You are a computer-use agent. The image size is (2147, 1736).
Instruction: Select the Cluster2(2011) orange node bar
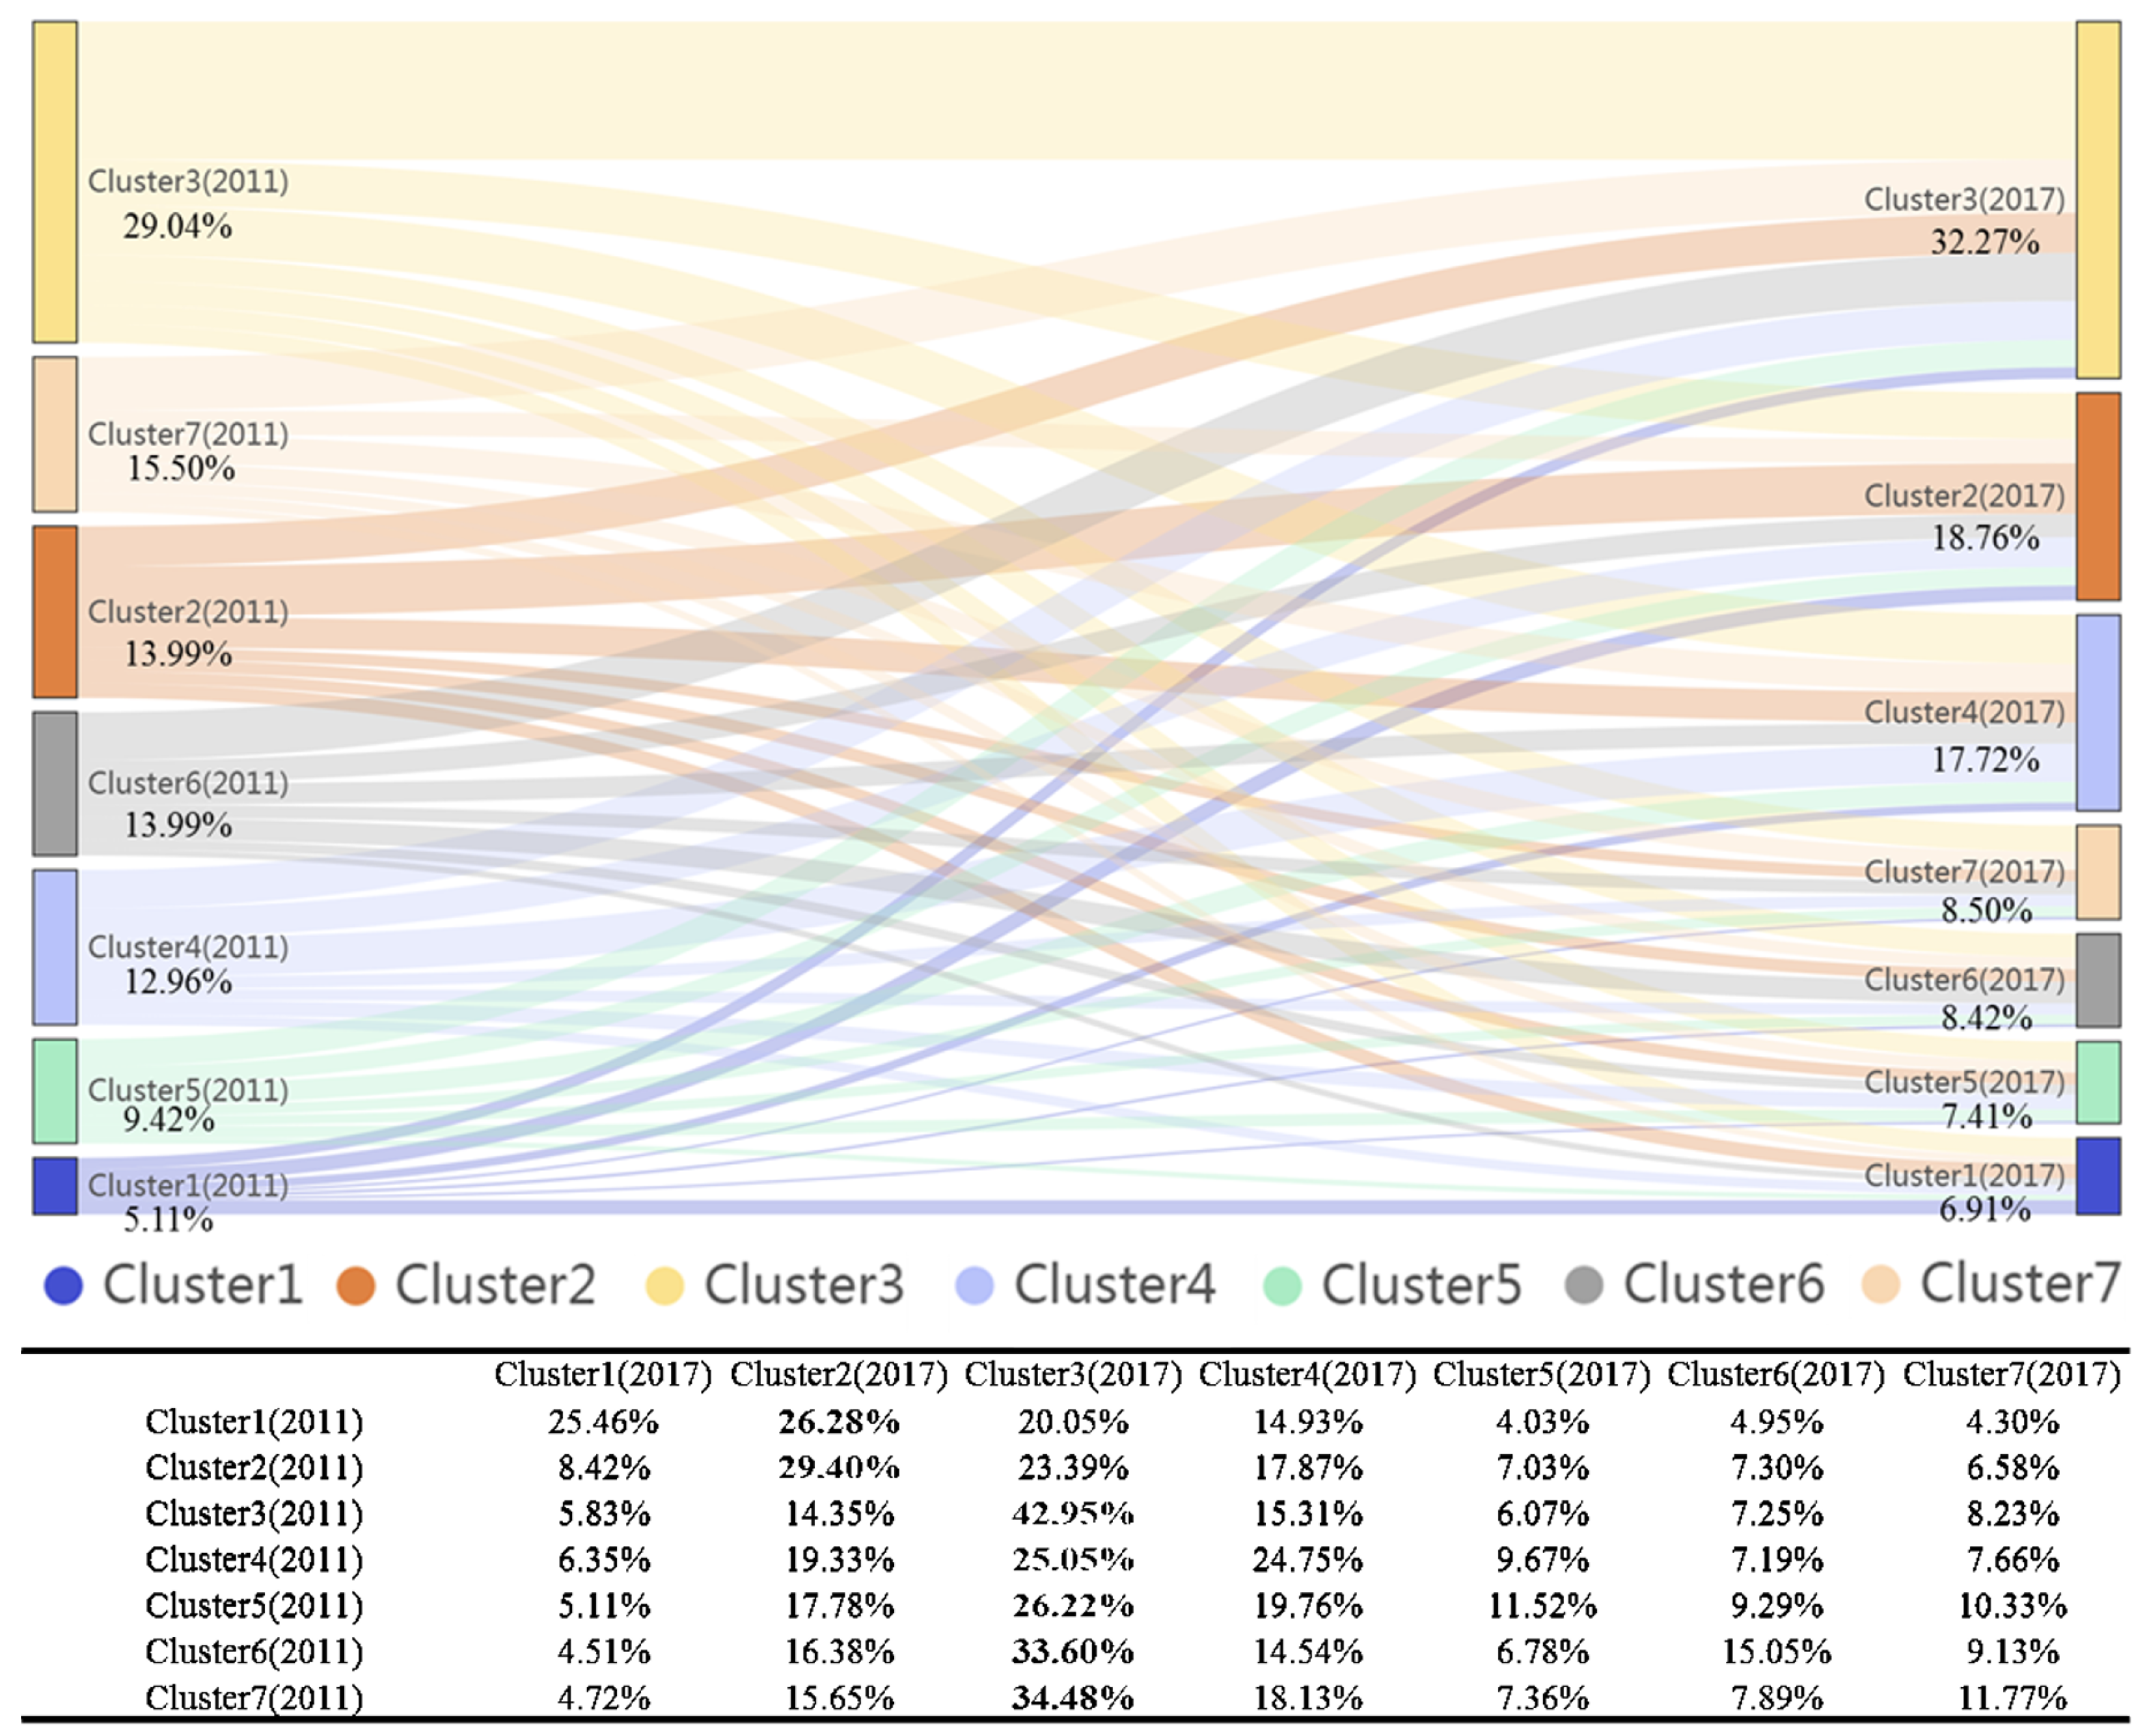[55, 611]
